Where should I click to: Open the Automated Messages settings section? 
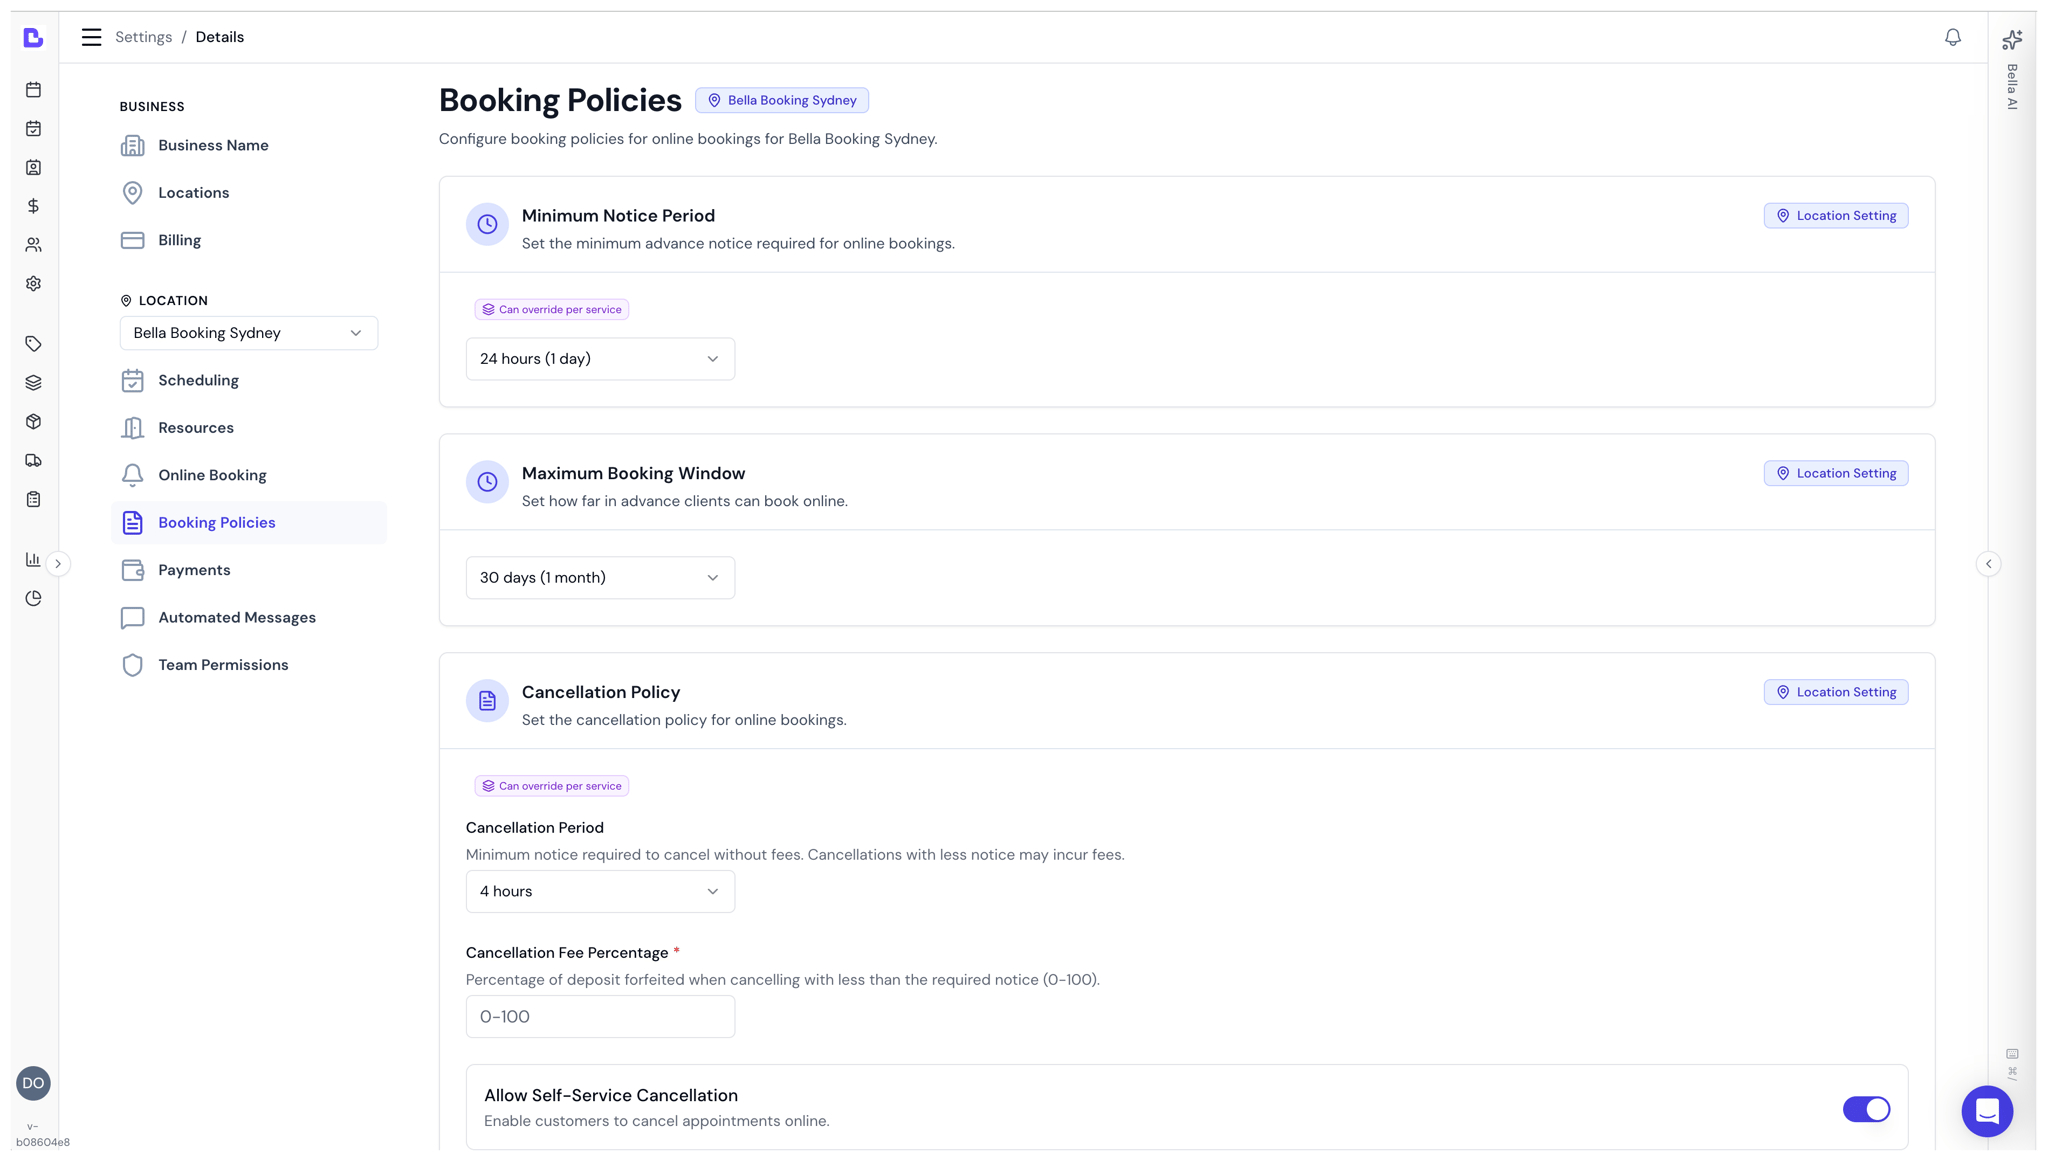236,617
